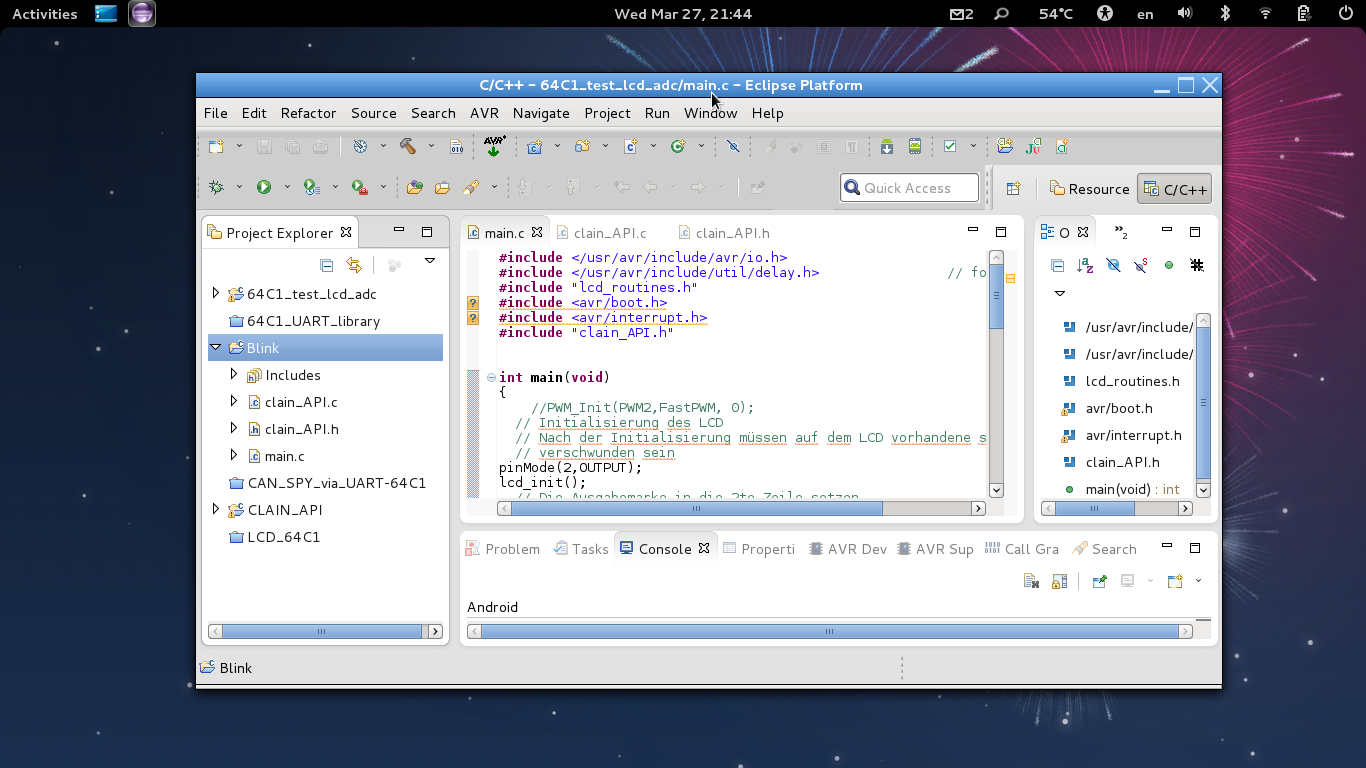Click the New file wizard icon
The height and width of the screenshot is (768, 1366).
coord(216,146)
